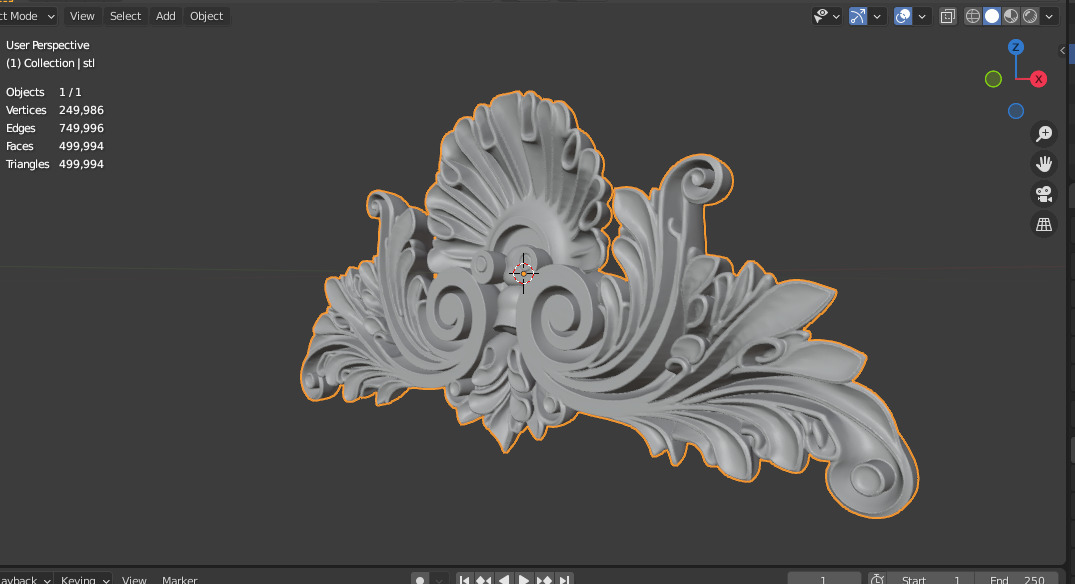1075x584 pixels.
Task: Open the Keying dropdown in timeline
Action: pos(83,580)
